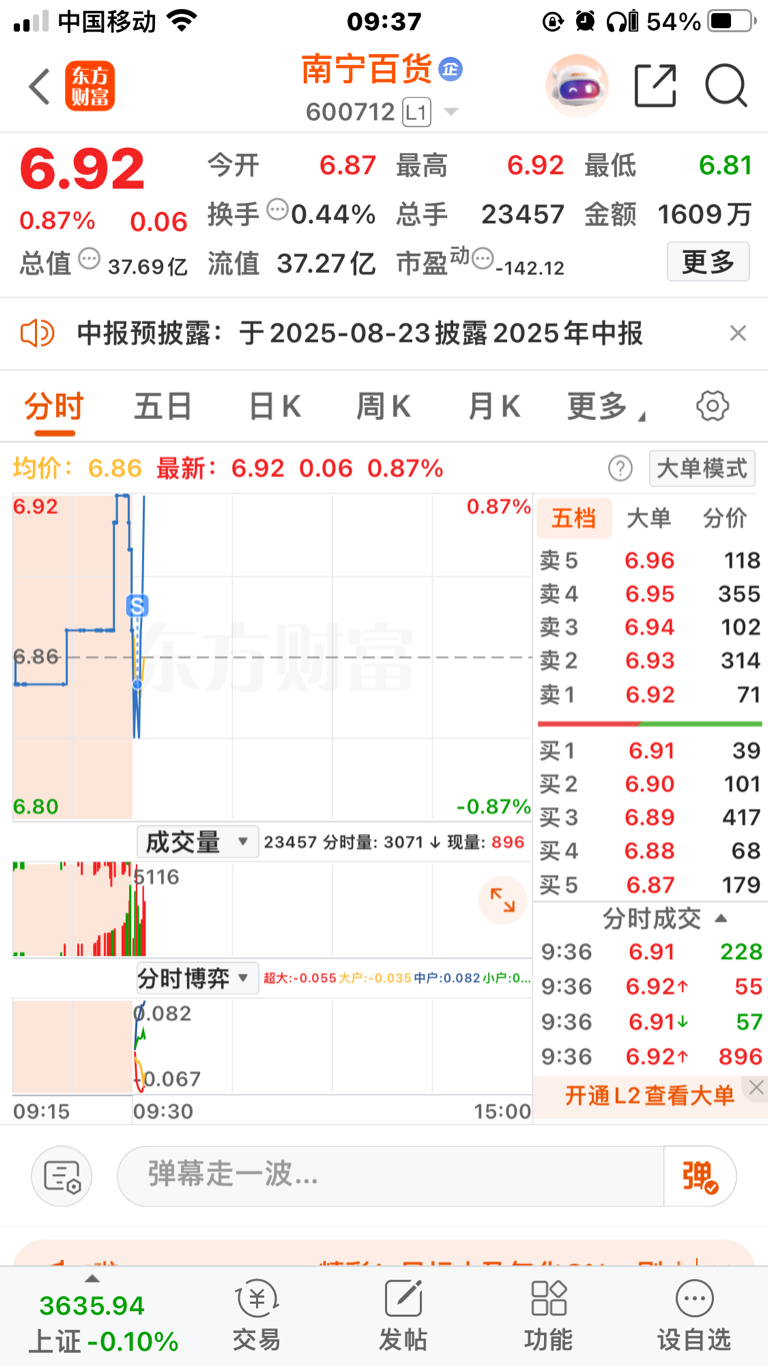Tap the question mark help icon
Screen dimensions: 768x1367
point(620,468)
